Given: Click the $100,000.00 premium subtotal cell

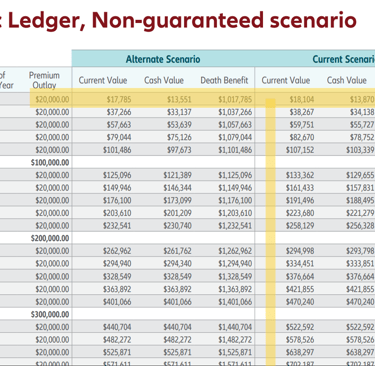Looking at the screenshot, I should (x=50, y=163).
